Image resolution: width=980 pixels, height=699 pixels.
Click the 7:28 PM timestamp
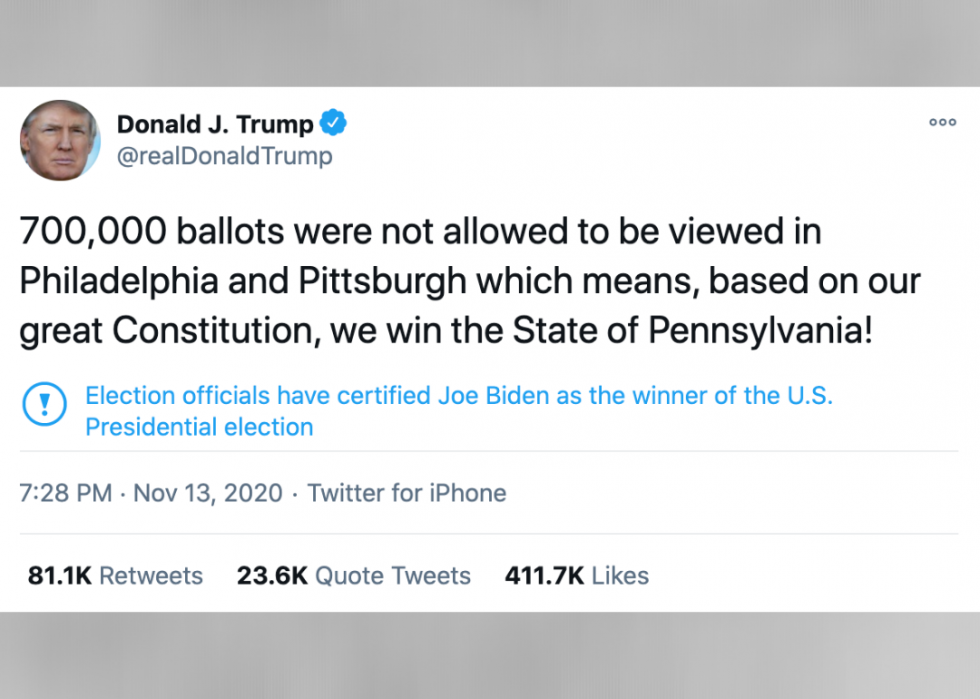66,493
